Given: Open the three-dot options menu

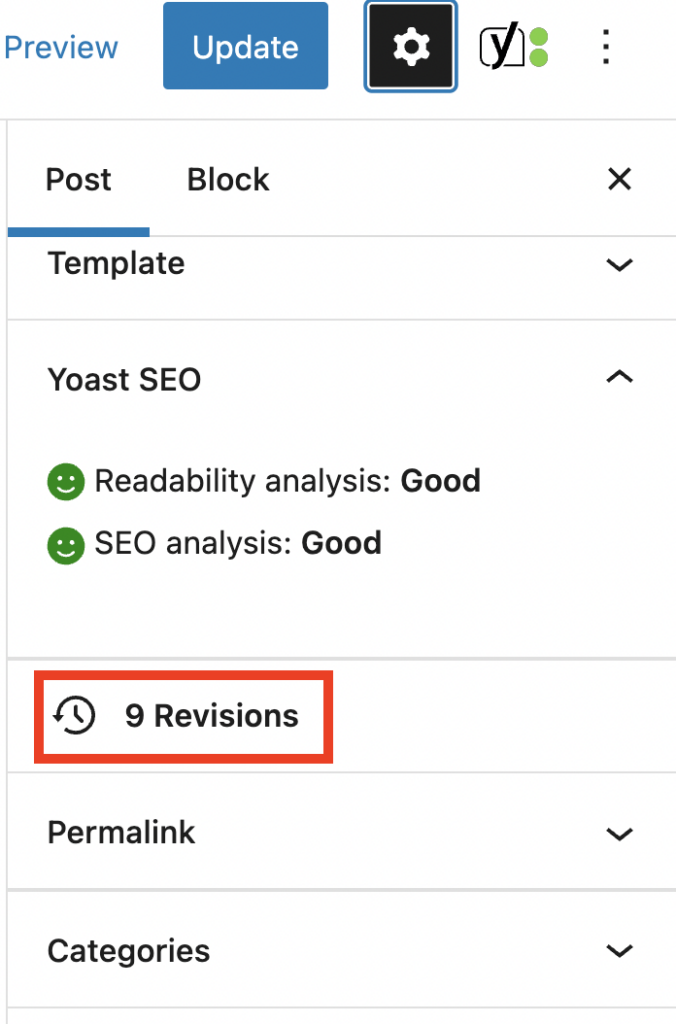Looking at the screenshot, I should pos(606,46).
